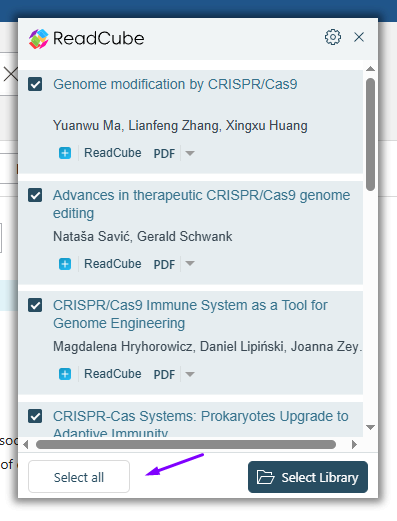
Task: Click the Select all button
Action: coord(79,477)
